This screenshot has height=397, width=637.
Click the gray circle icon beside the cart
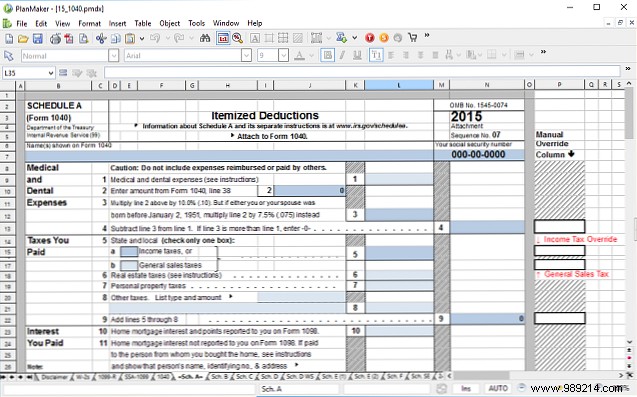[x=398, y=38]
